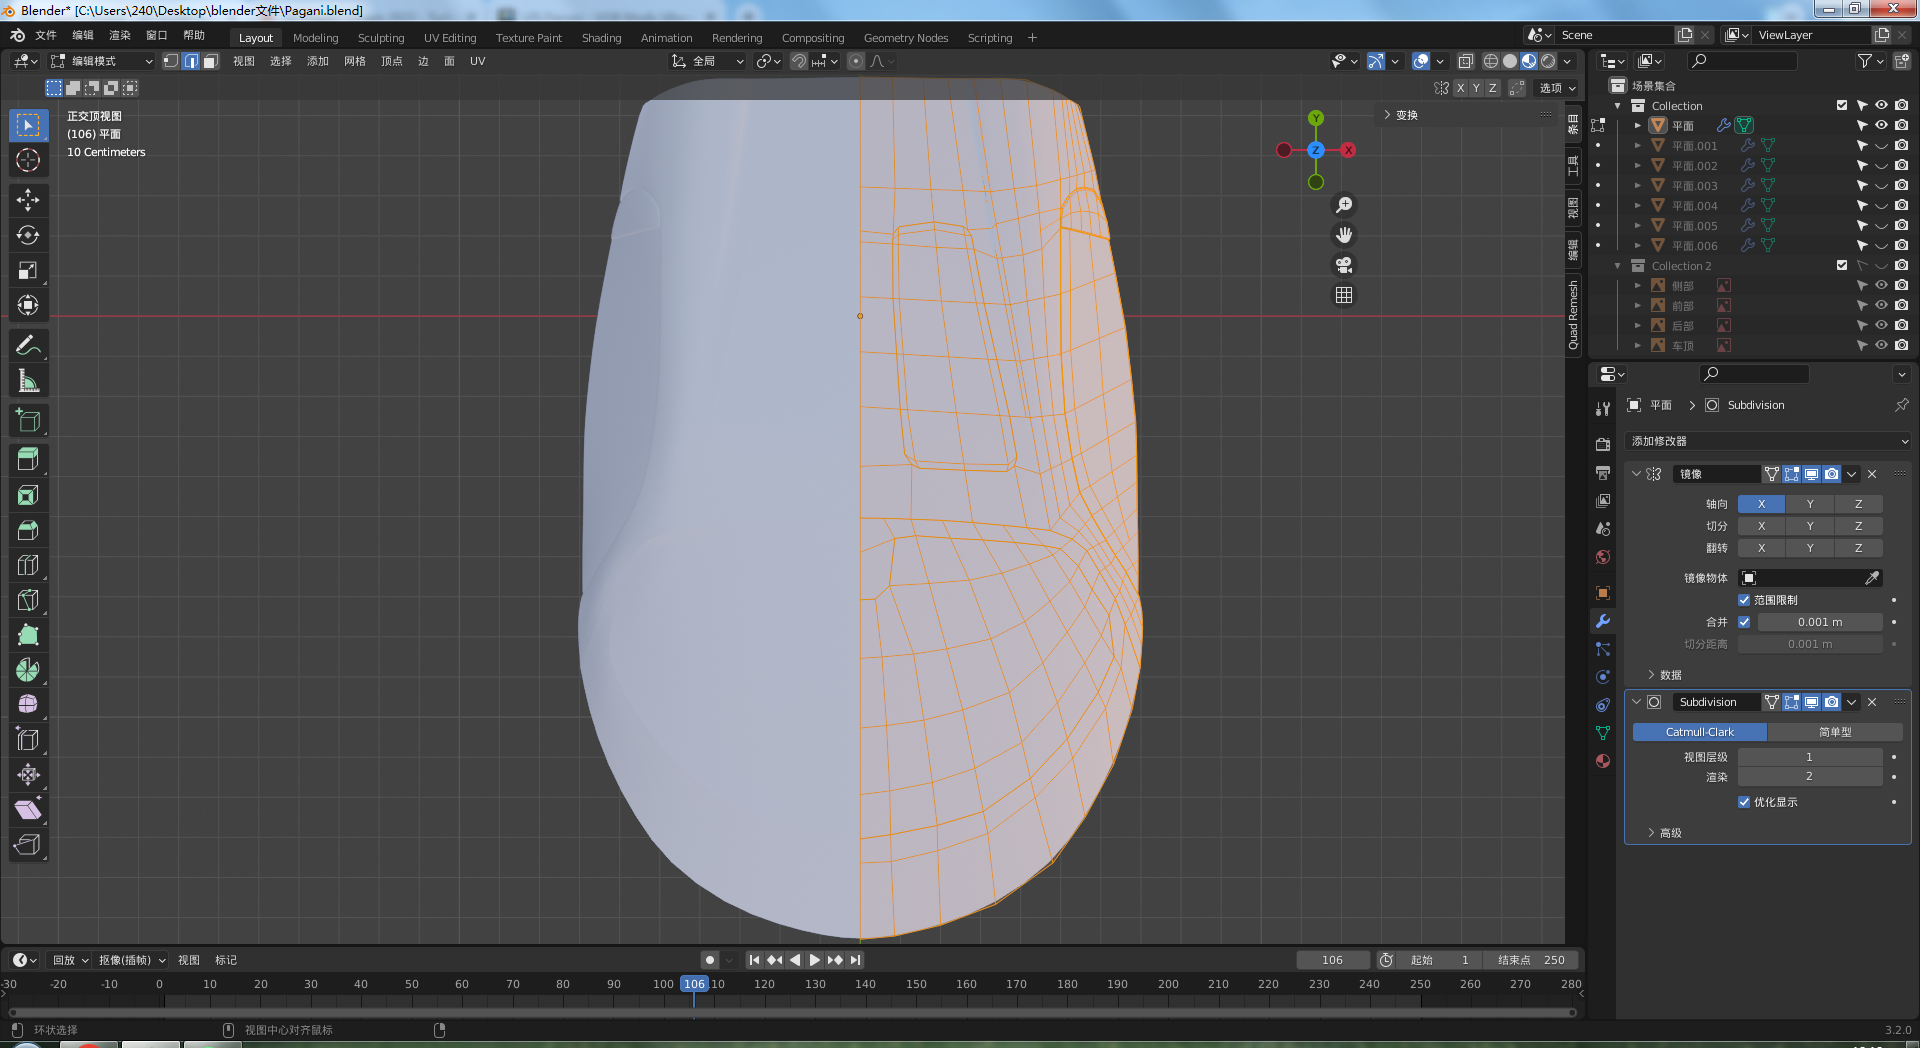Screen dimensions: 1920x1048
Task: Click the 合并 distance 0.001 m field
Action: pos(1820,622)
